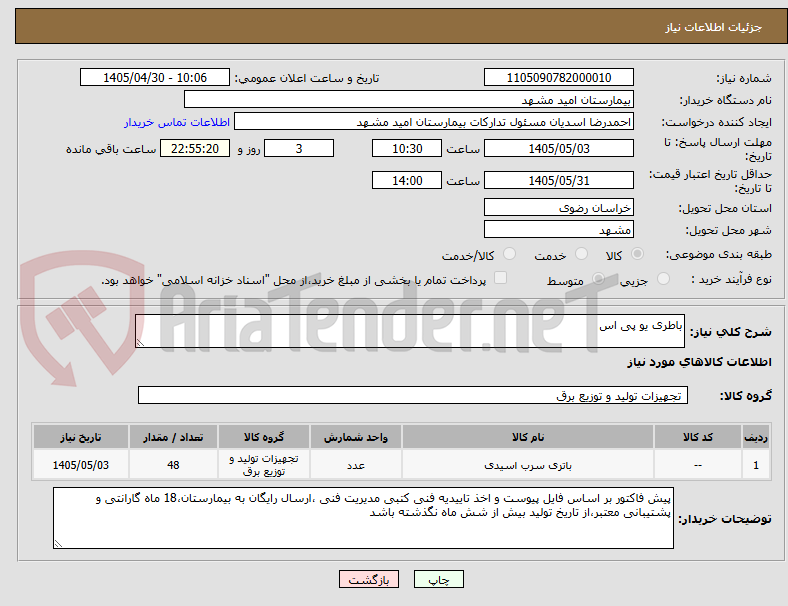
Task: Click the remaining days field showing 3
Action: (299, 148)
